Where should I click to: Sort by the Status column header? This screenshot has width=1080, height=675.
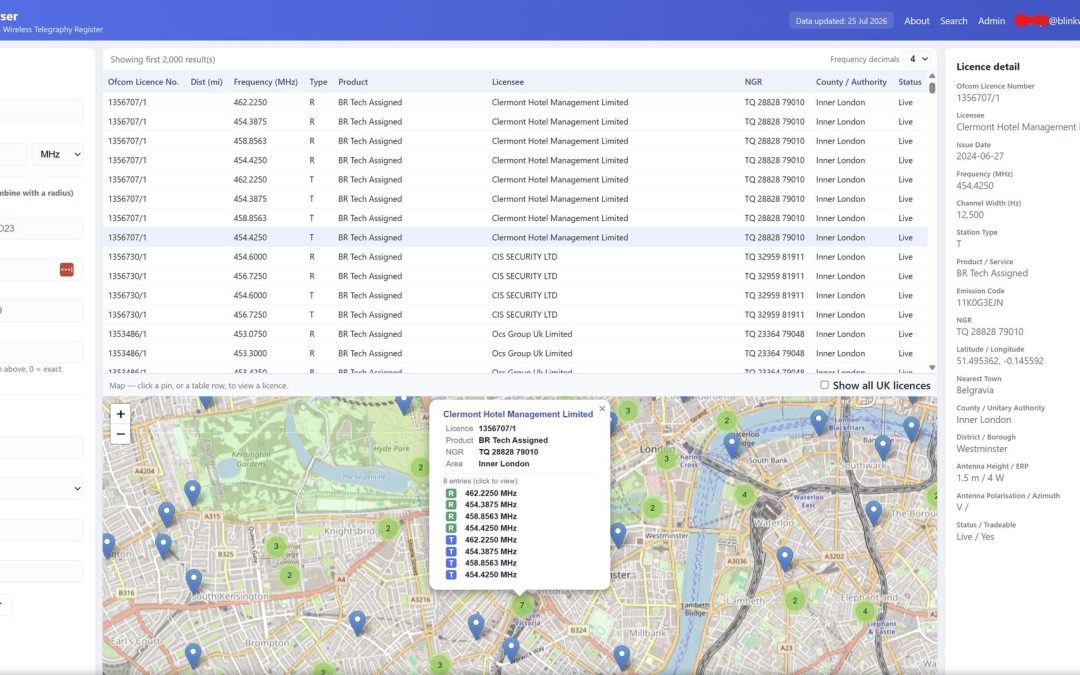tap(909, 81)
